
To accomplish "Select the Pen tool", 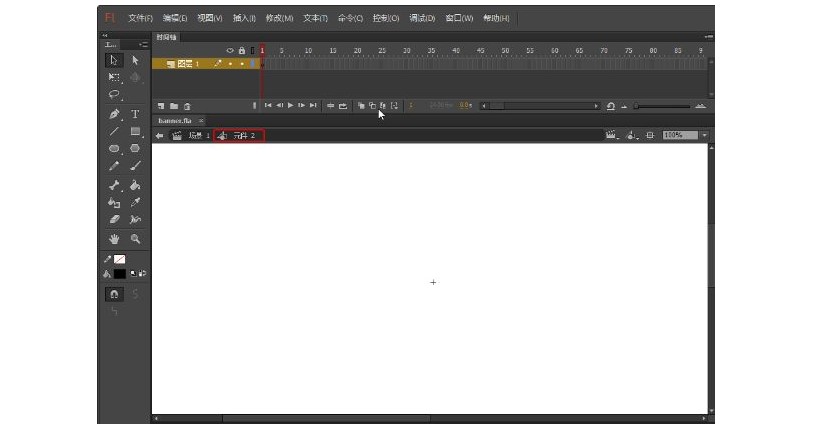I will (114, 114).
